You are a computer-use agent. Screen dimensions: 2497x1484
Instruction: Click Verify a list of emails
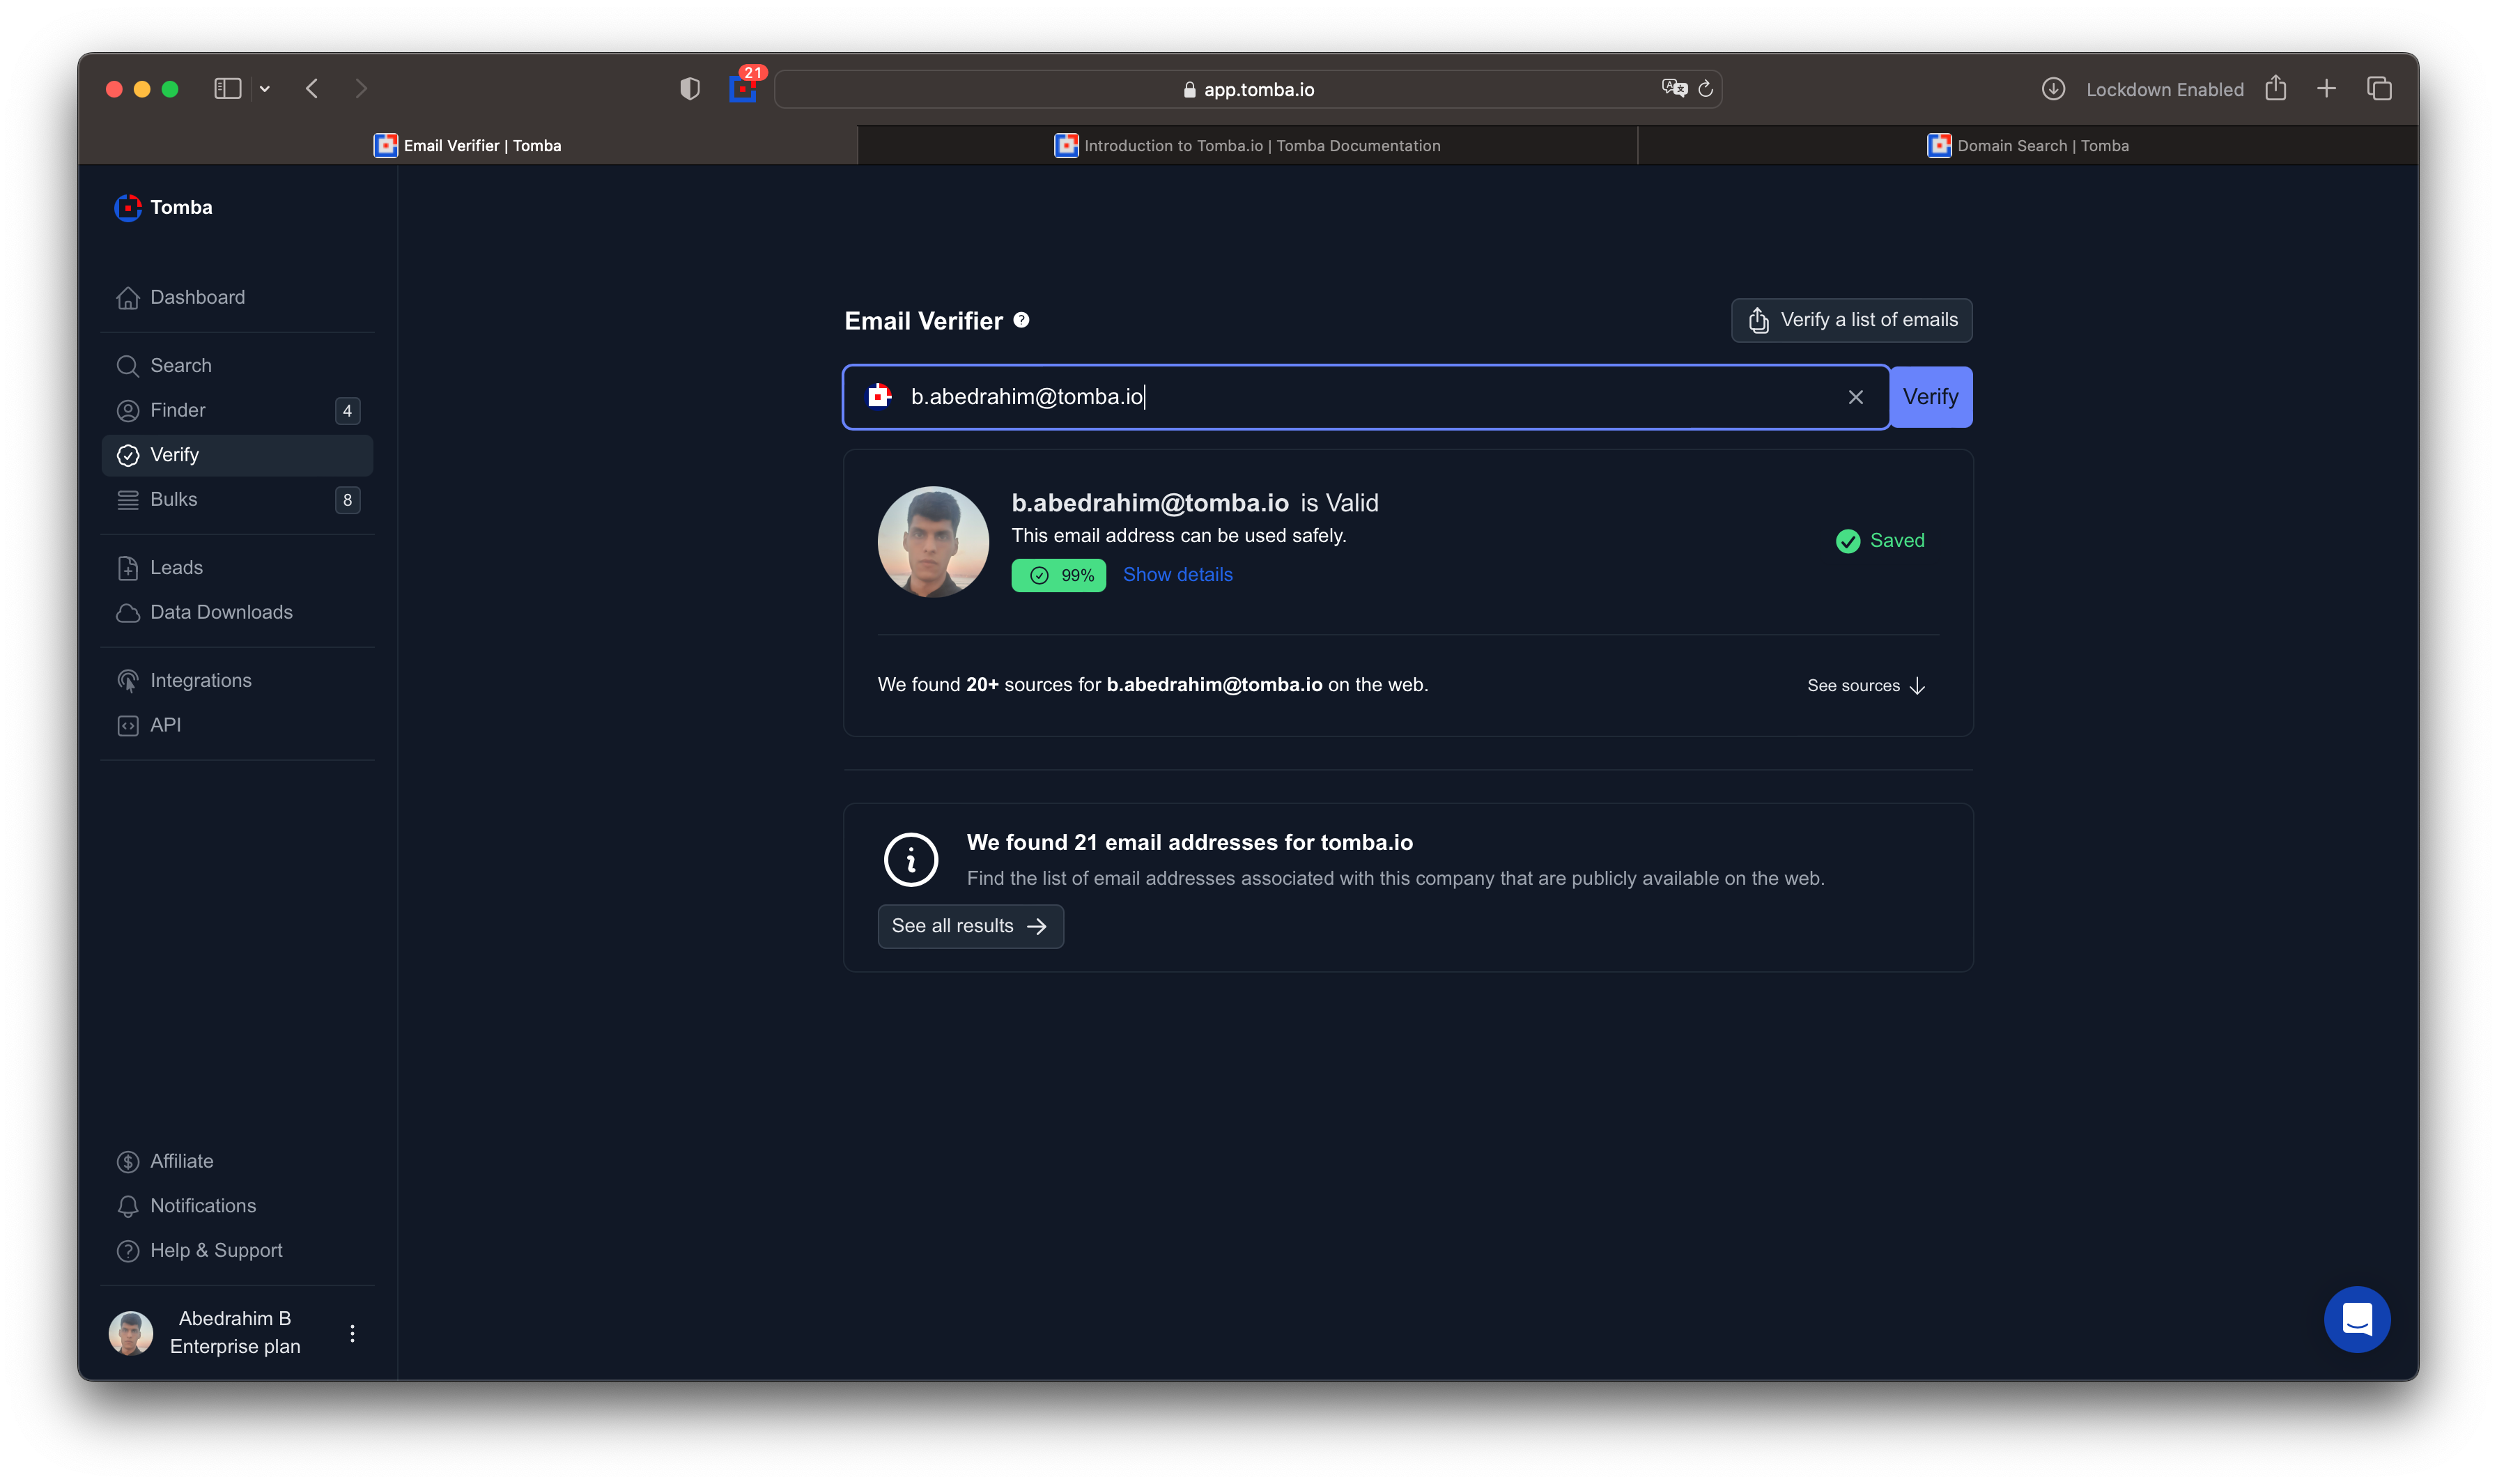(1851, 320)
